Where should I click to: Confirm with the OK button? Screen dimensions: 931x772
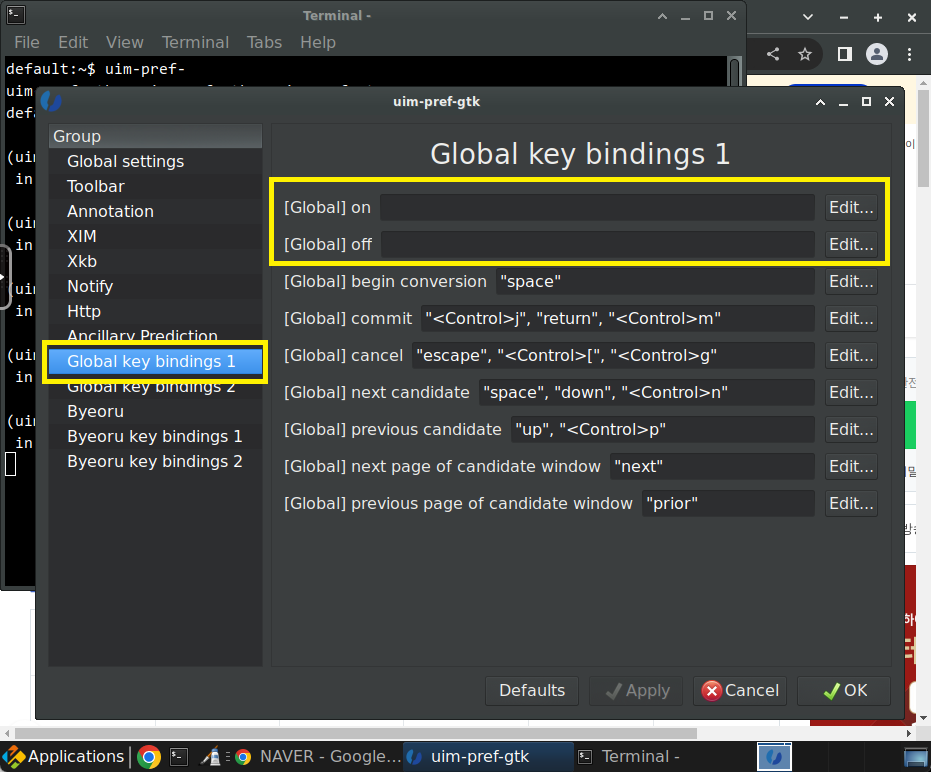point(844,691)
